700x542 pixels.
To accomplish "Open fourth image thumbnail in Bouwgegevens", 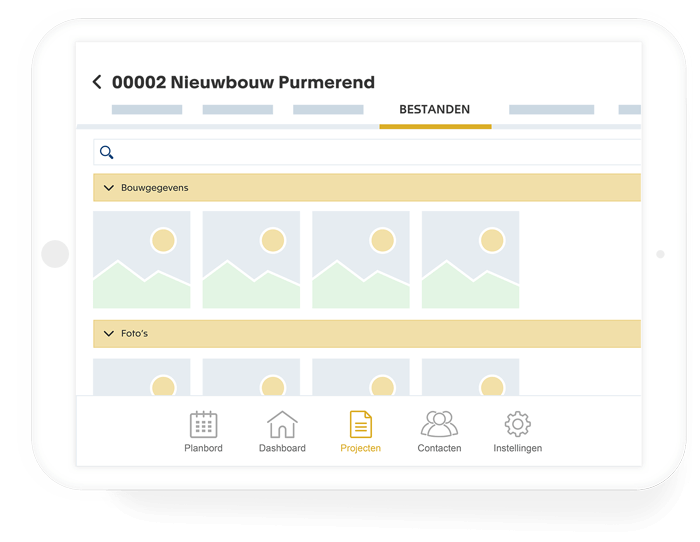I will click(470, 259).
